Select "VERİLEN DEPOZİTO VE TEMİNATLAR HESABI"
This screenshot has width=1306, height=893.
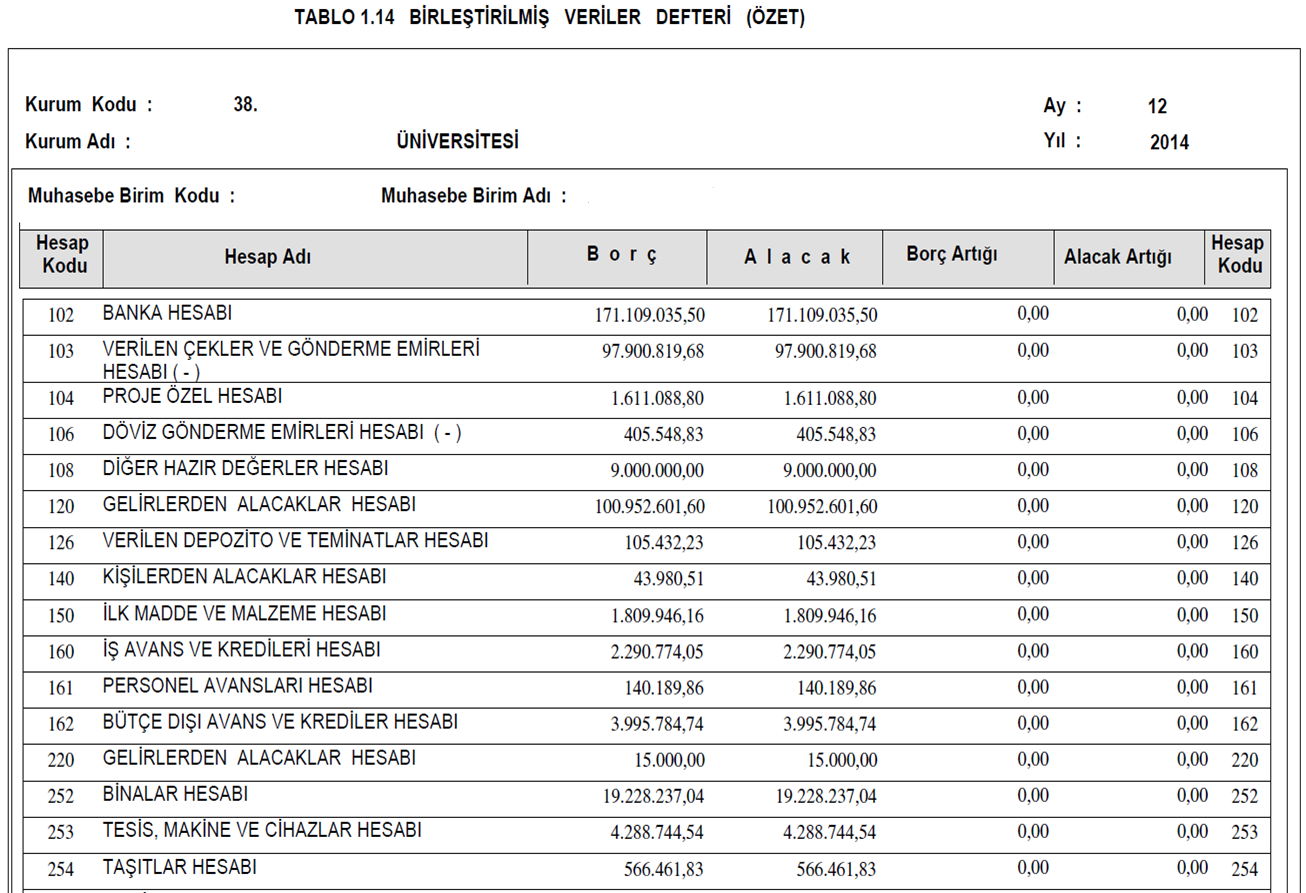(x=295, y=540)
